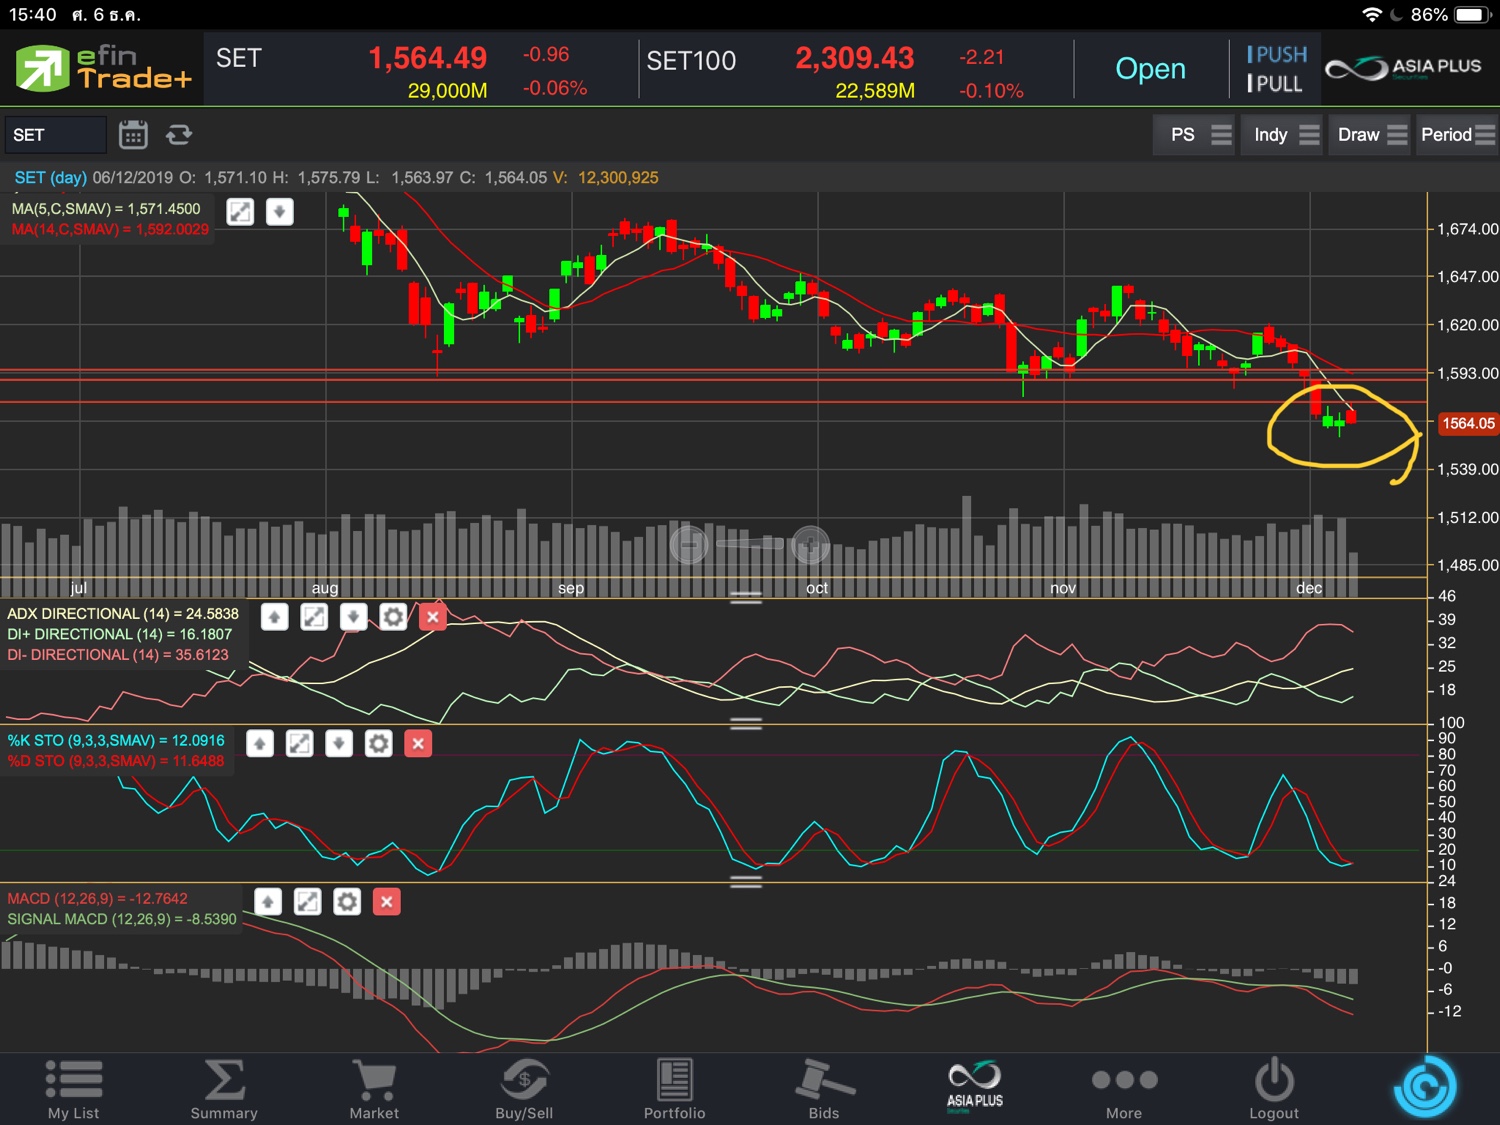
Task: Edit the SET symbol input field
Action: pyautogui.click(x=55, y=135)
